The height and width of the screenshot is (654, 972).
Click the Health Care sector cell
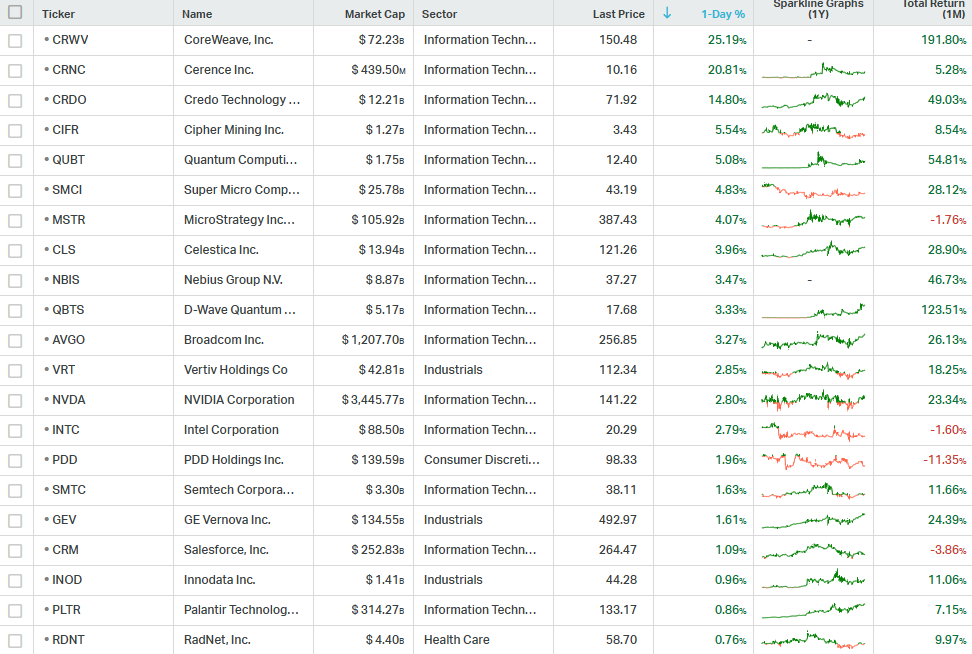(456, 640)
